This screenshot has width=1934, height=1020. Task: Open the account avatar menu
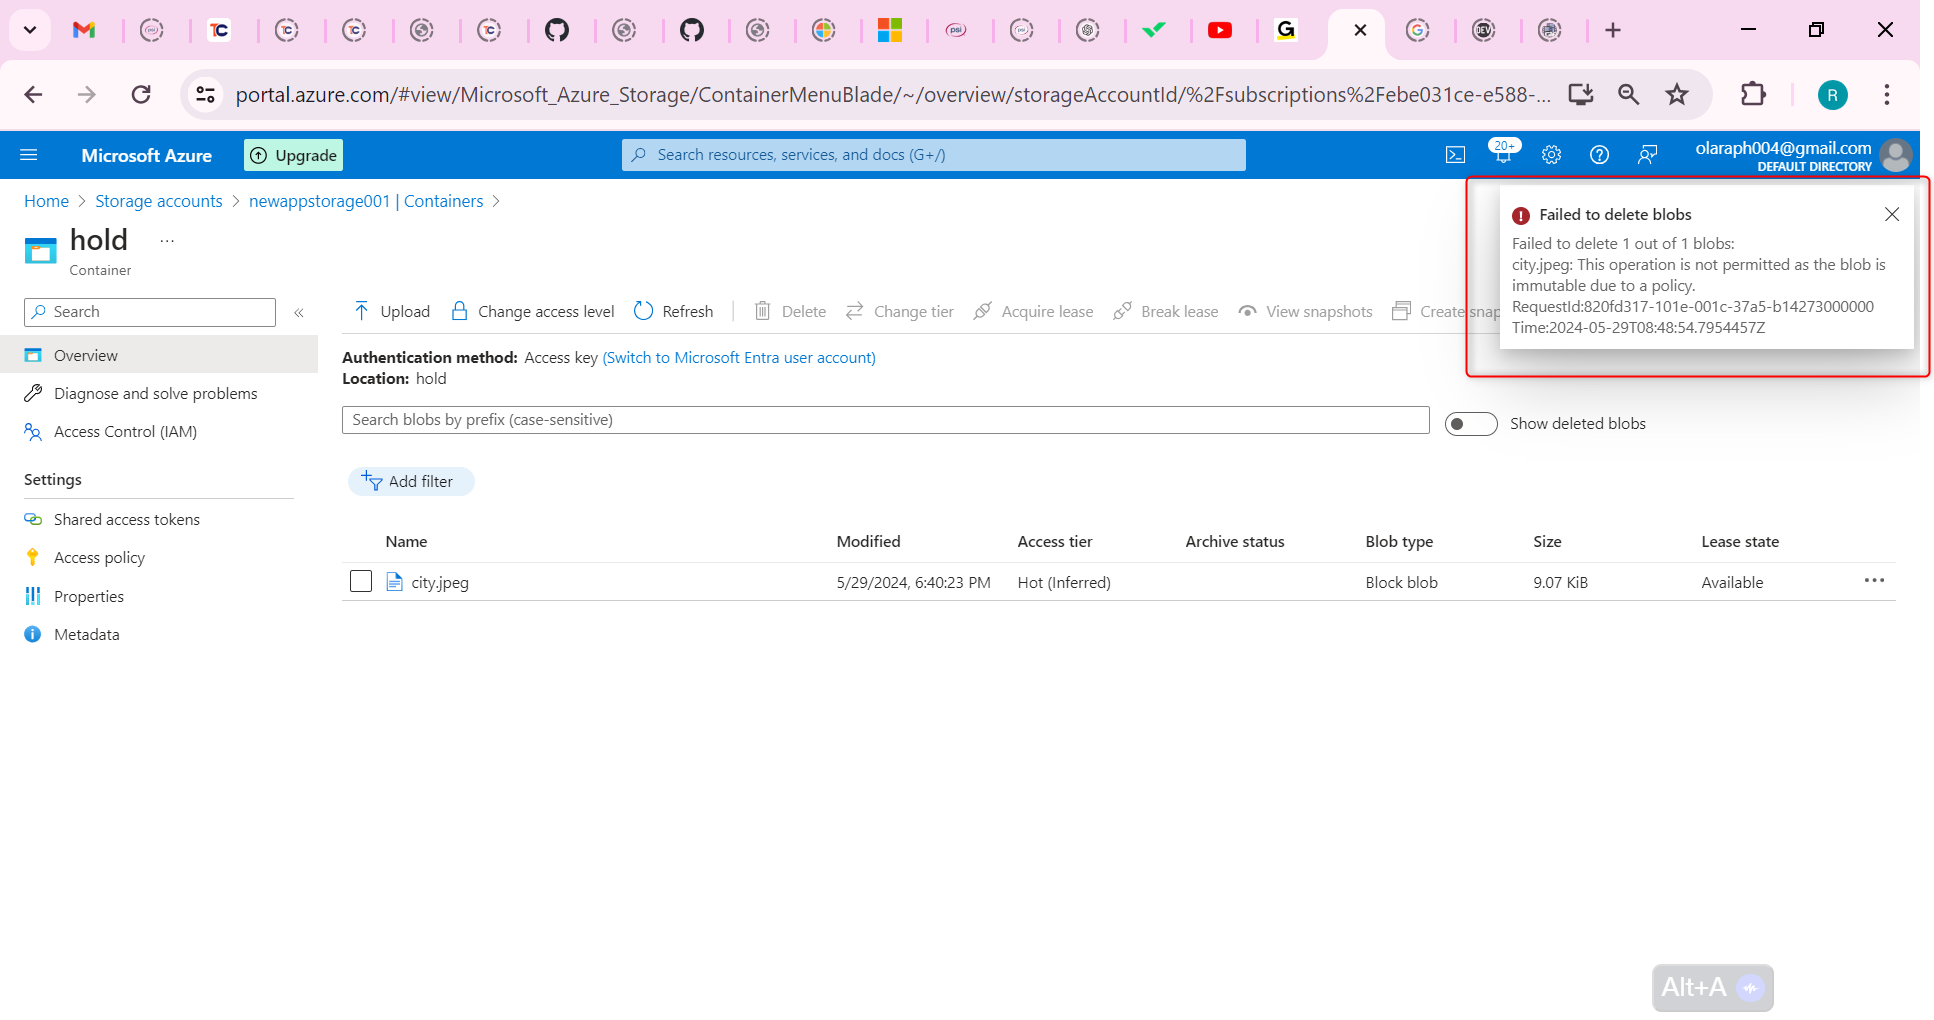1895,155
